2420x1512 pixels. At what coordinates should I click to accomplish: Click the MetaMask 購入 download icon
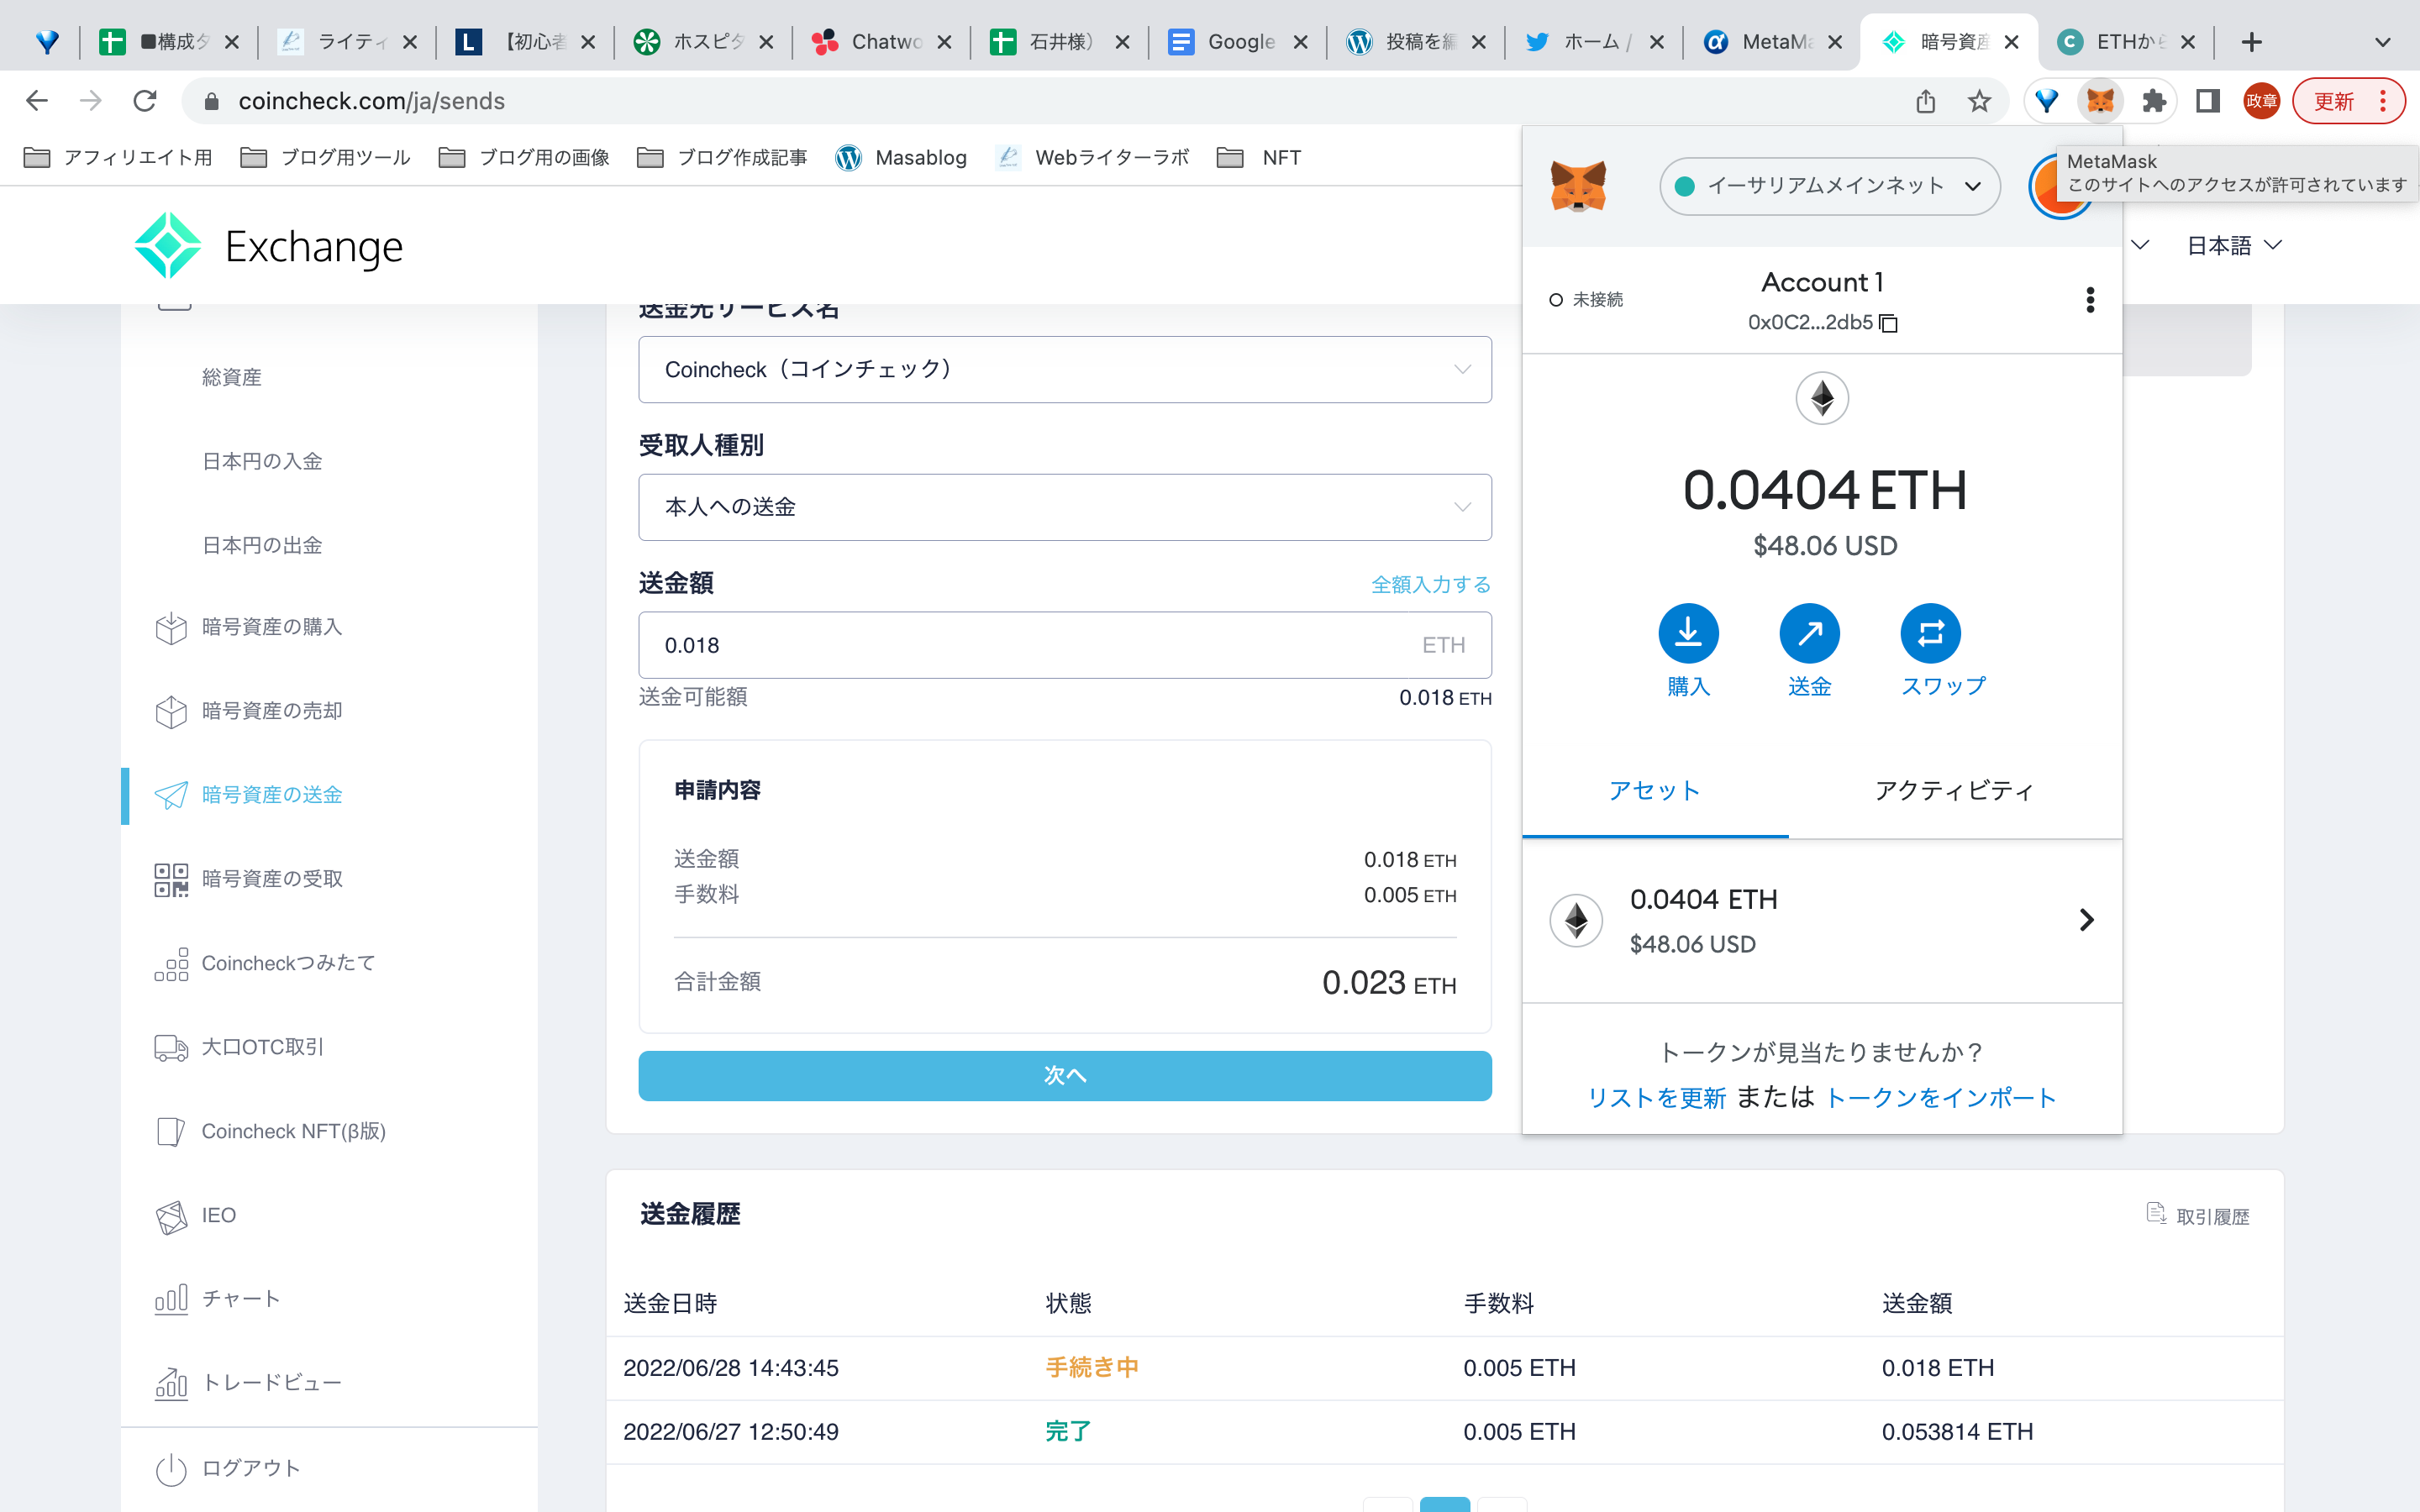coord(1688,633)
